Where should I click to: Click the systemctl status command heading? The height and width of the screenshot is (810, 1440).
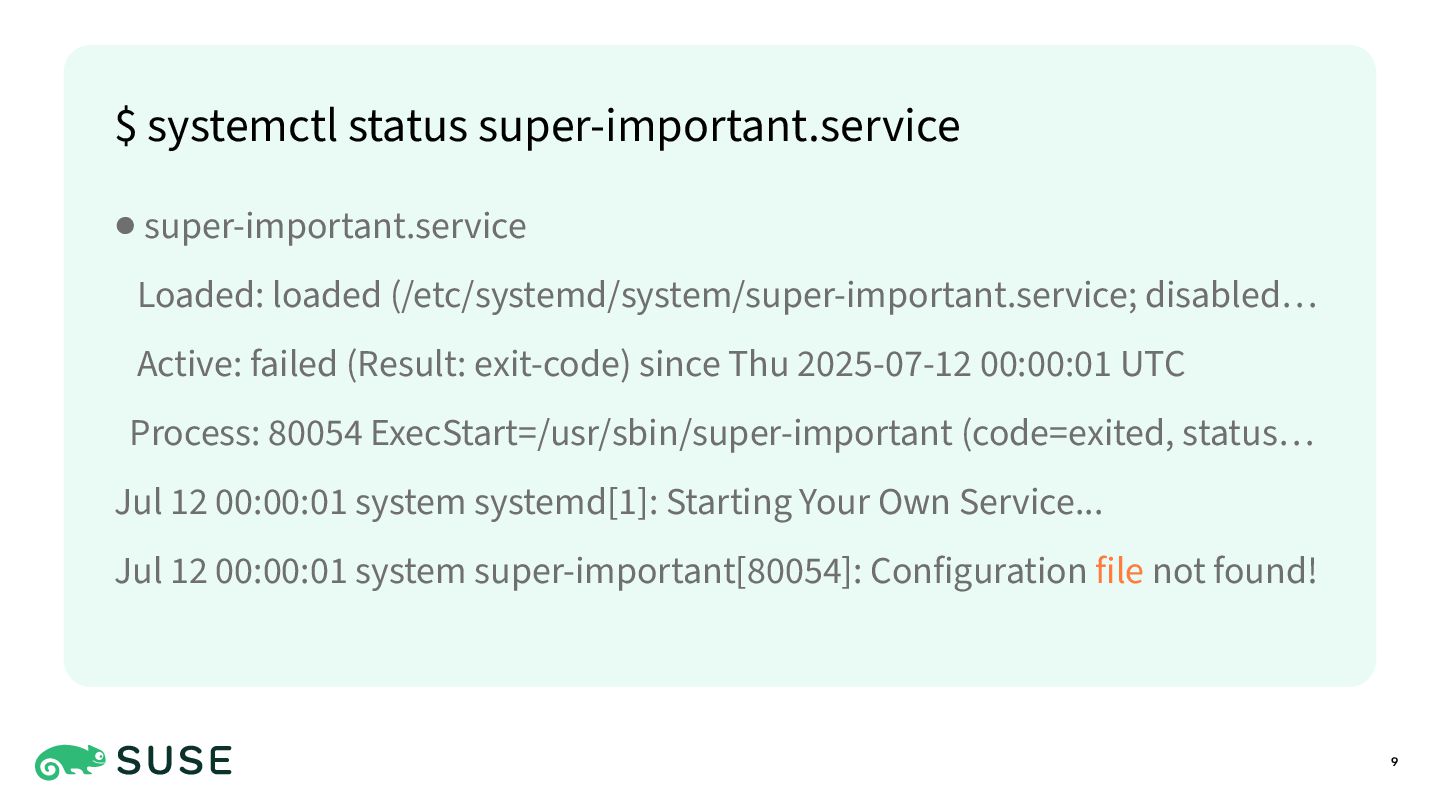[x=538, y=126]
